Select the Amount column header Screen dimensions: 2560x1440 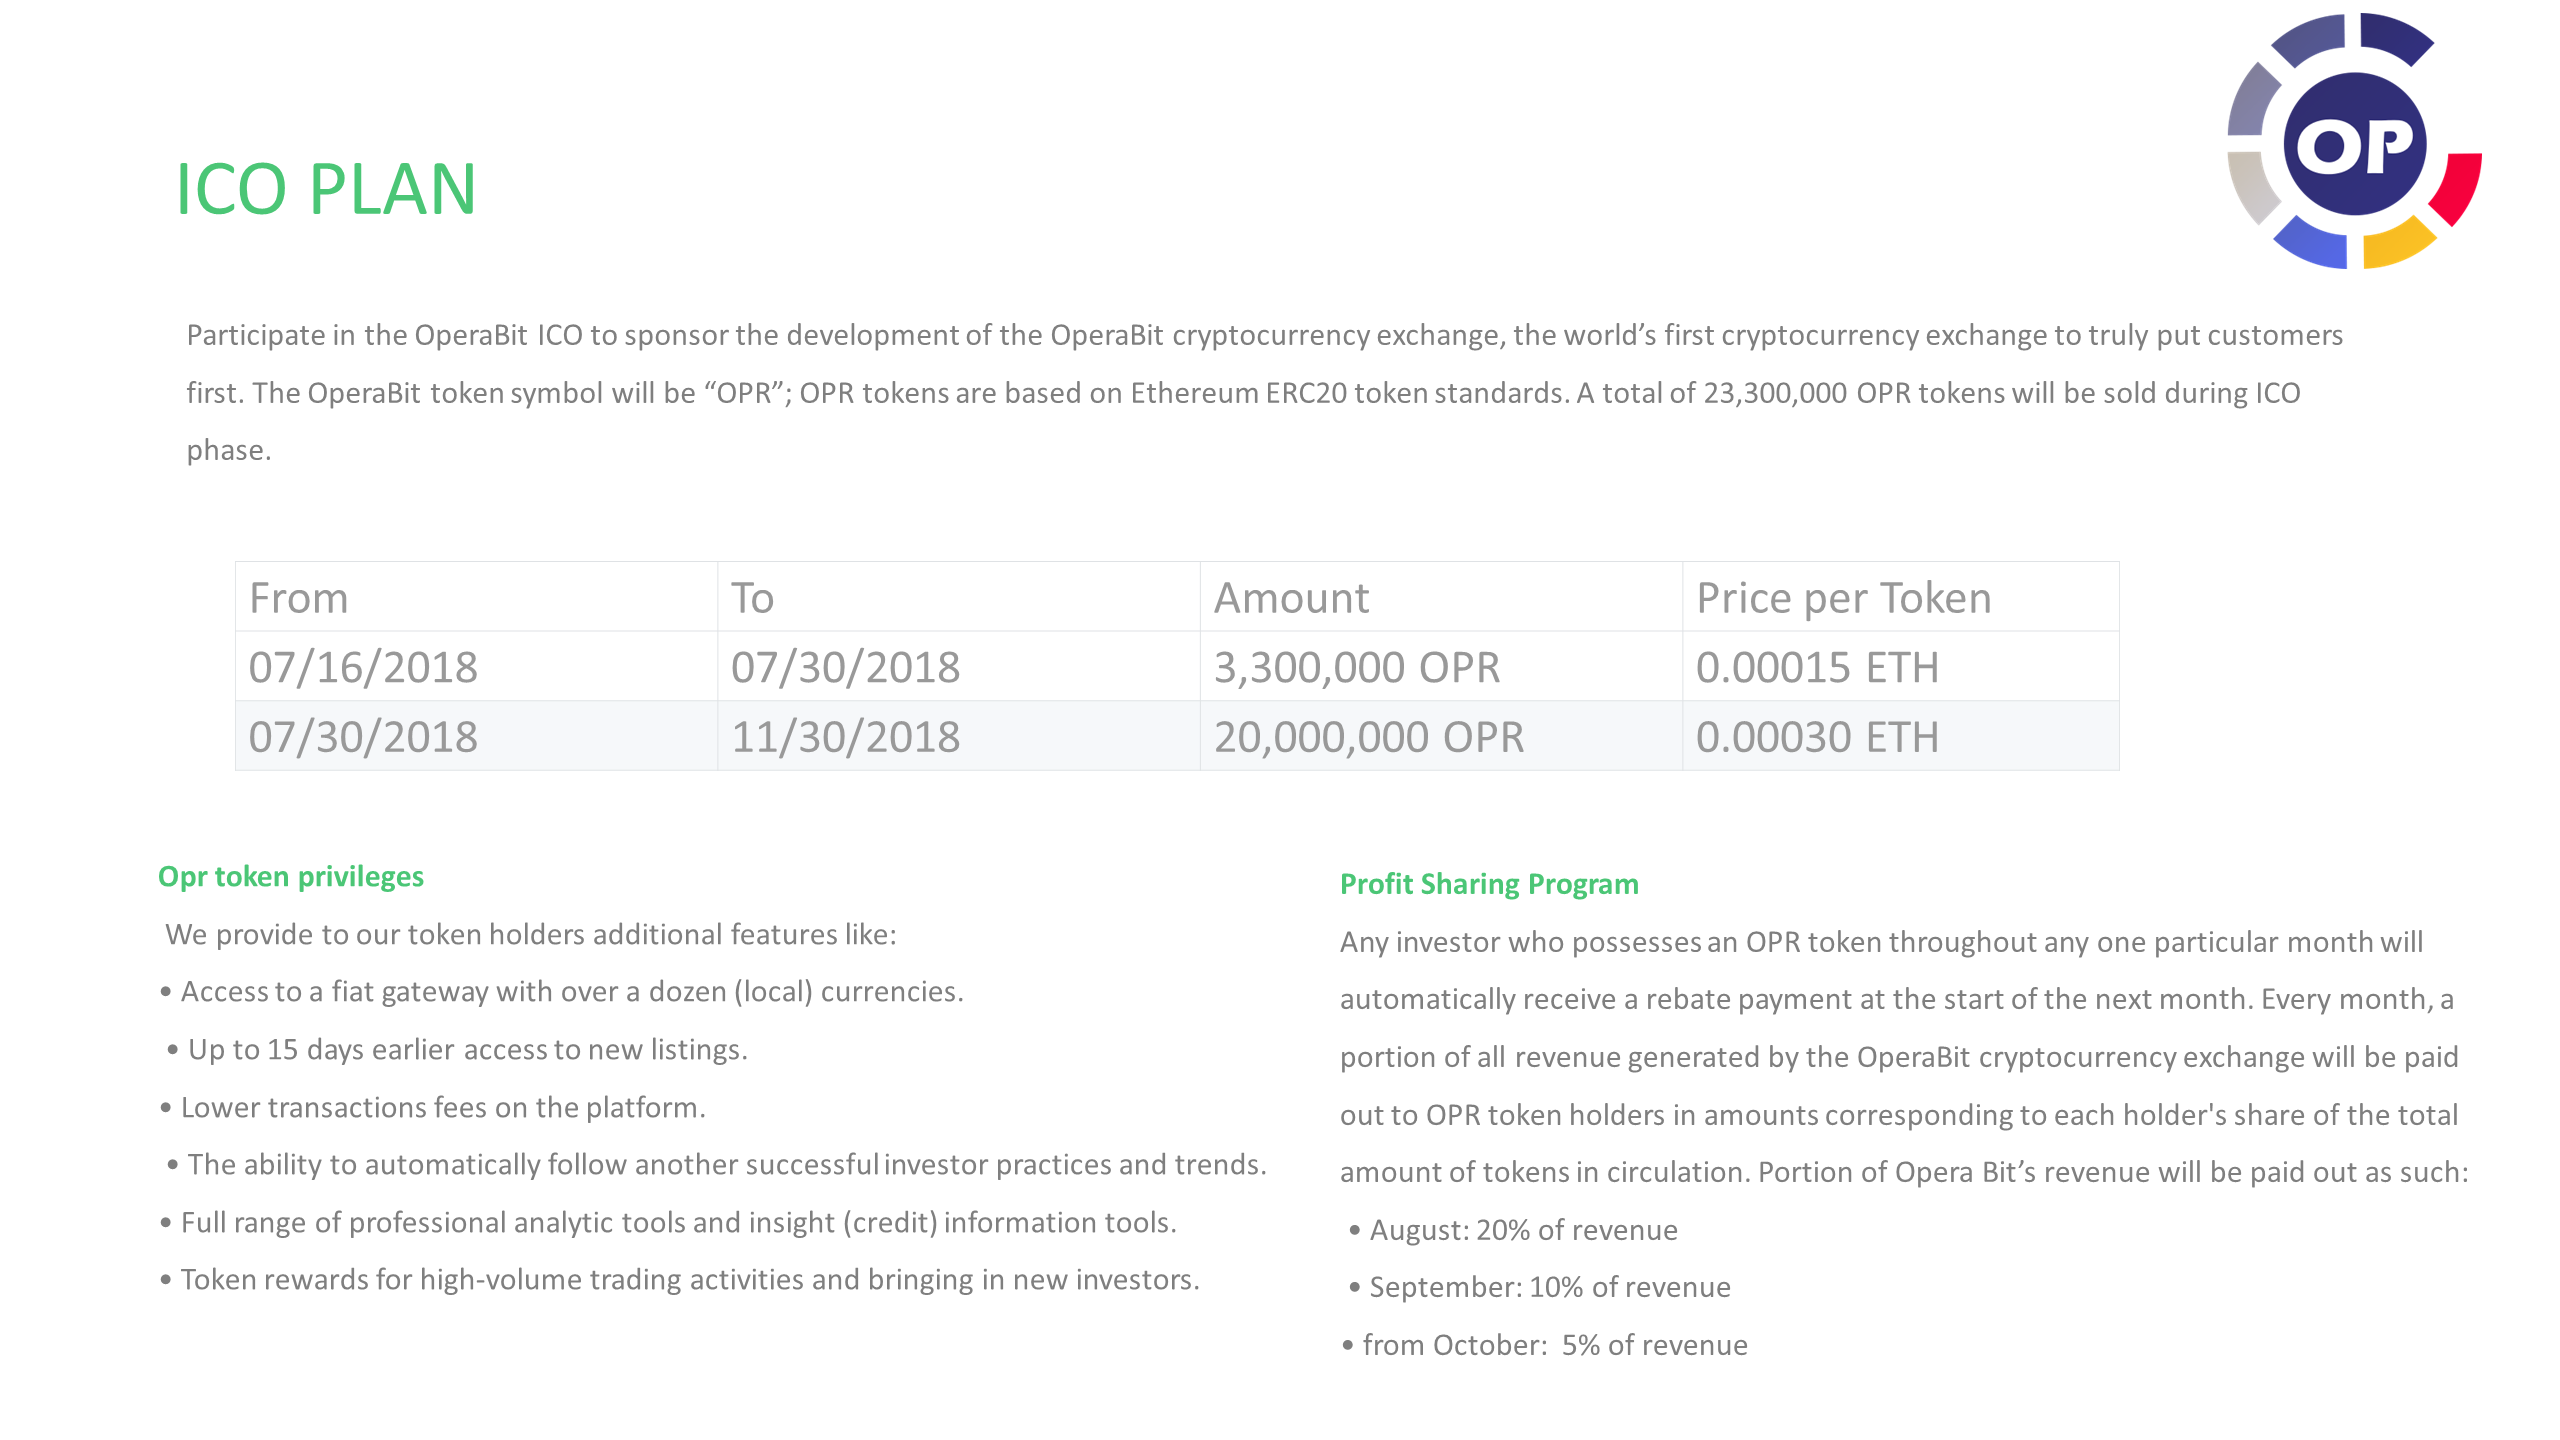coord(1441,597)
